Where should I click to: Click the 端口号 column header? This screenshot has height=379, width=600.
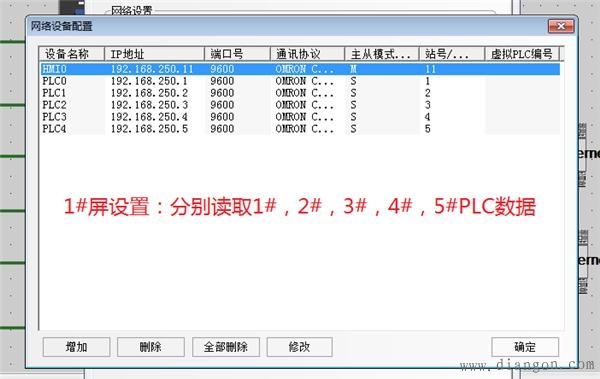coord(238,54)
